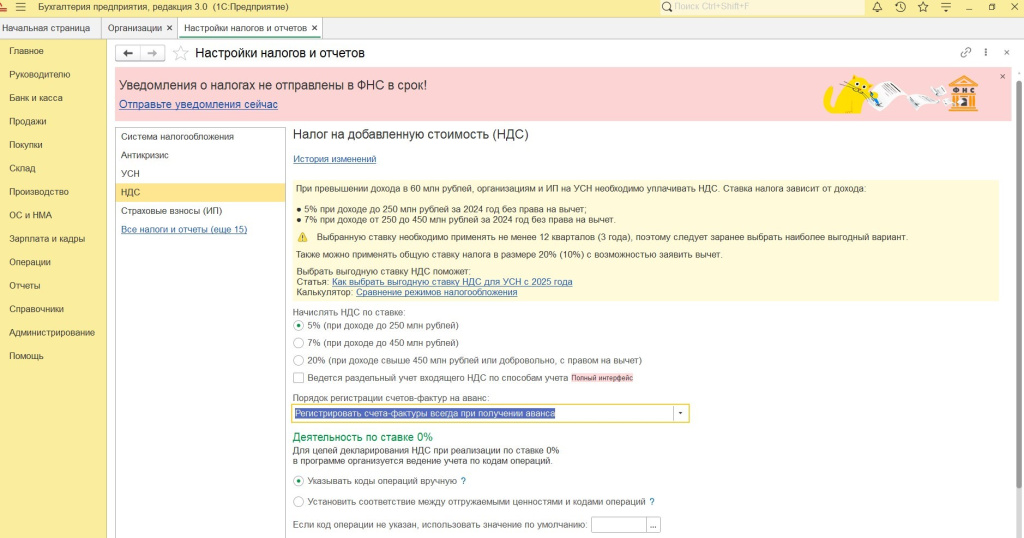Open Администрирование section
Screen dimensions: 1024x538
click(52, 332)
